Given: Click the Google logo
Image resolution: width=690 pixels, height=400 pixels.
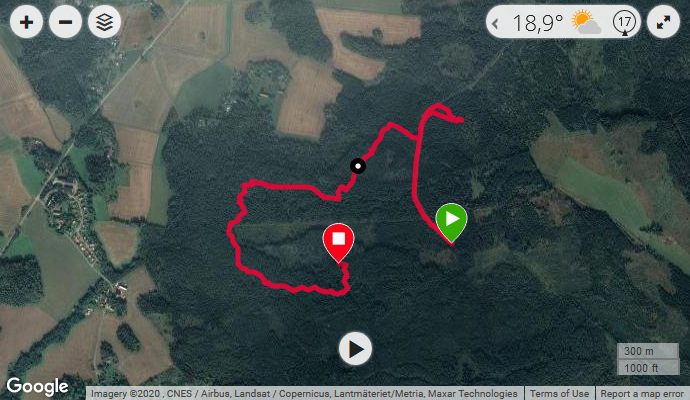Looking at the screenshot, I should coord(37,386).
